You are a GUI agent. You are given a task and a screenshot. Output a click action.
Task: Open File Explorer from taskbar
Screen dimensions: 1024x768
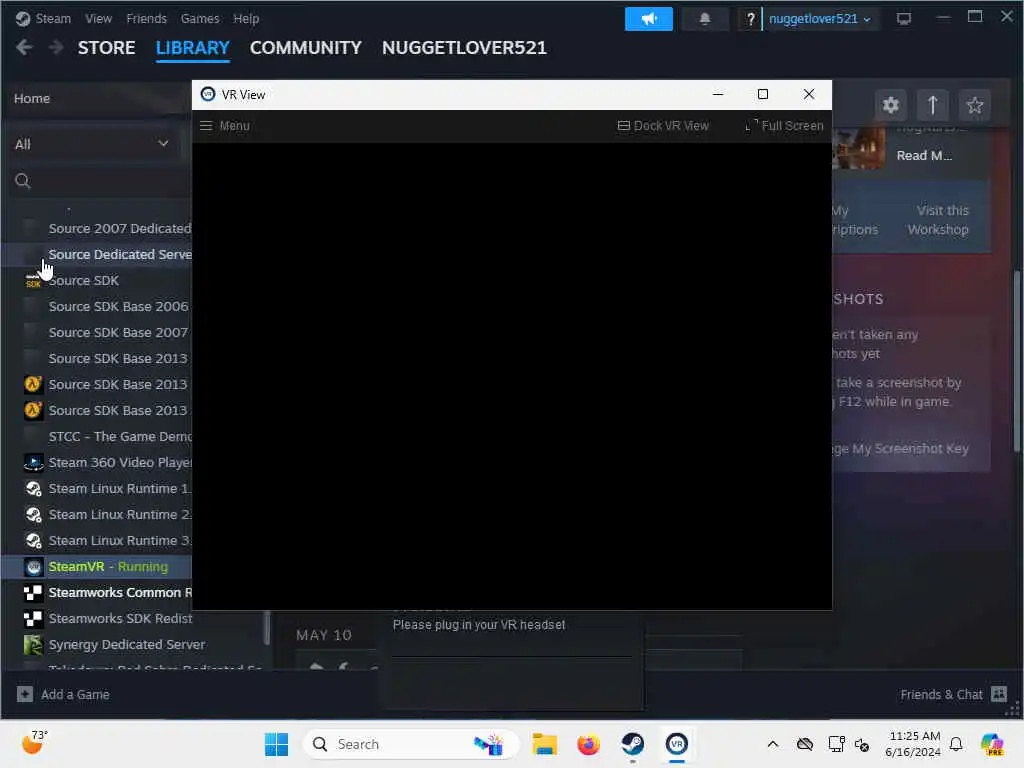tap(544, 744)
